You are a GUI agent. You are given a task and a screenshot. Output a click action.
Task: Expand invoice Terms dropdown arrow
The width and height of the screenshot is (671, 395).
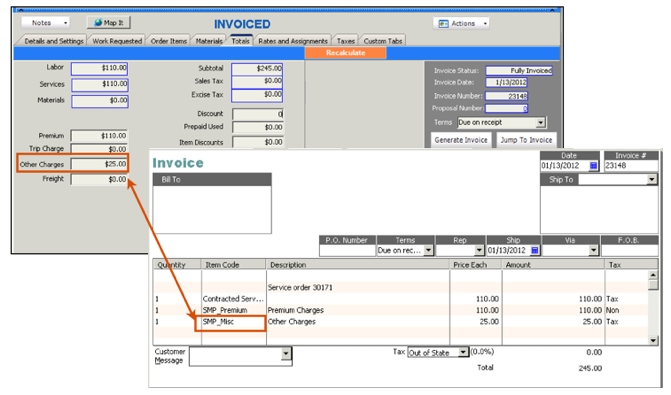click(428, 250)
